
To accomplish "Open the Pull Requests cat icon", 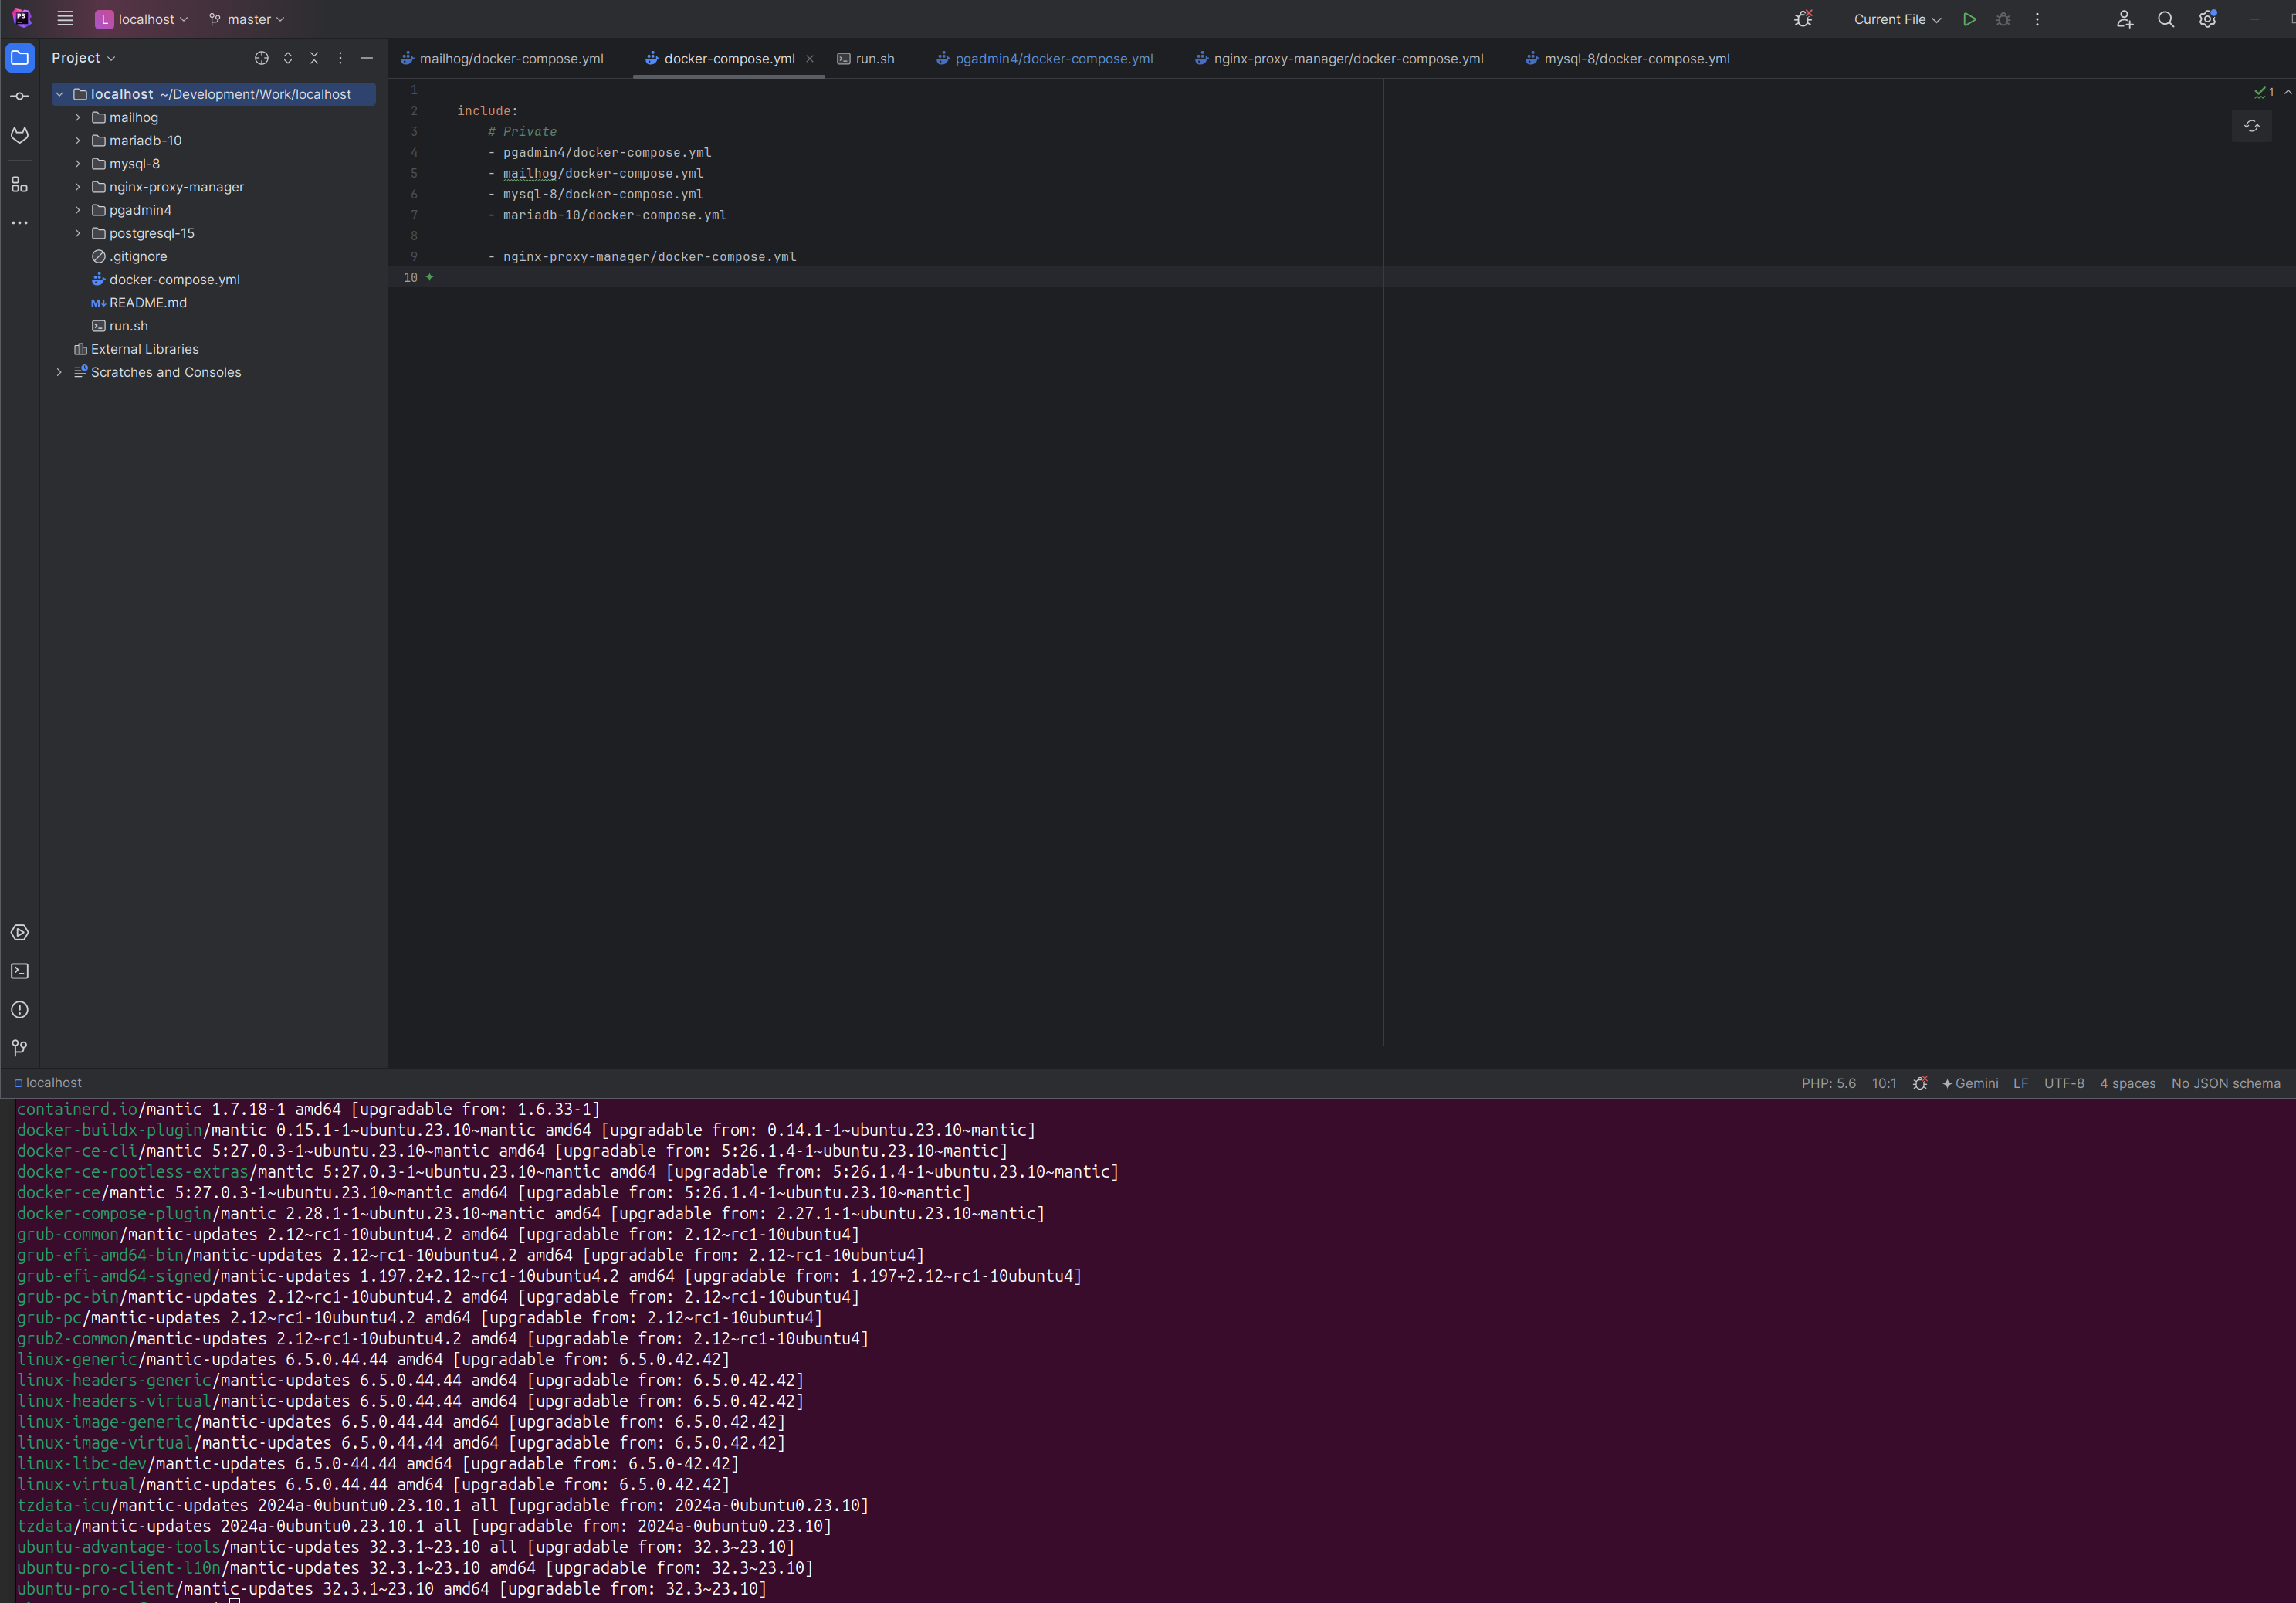I will pos(20,135).
